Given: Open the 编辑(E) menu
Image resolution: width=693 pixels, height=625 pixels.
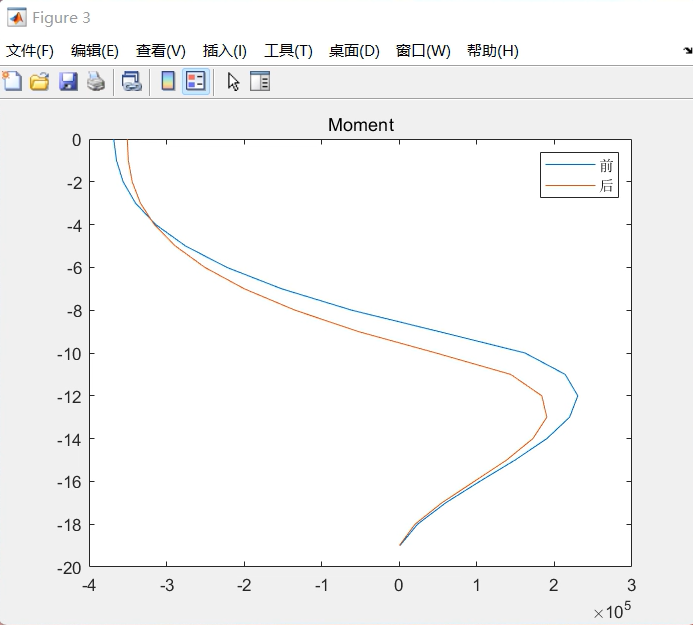Looking at the screenshot, I should [95, 51].
